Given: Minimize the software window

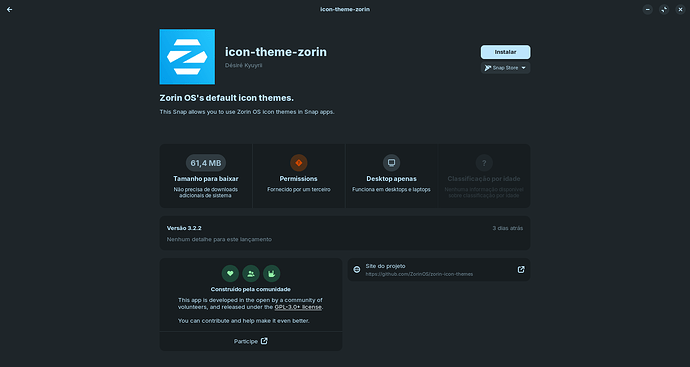Looking at the screenshot, I should (x=647, y=9).
